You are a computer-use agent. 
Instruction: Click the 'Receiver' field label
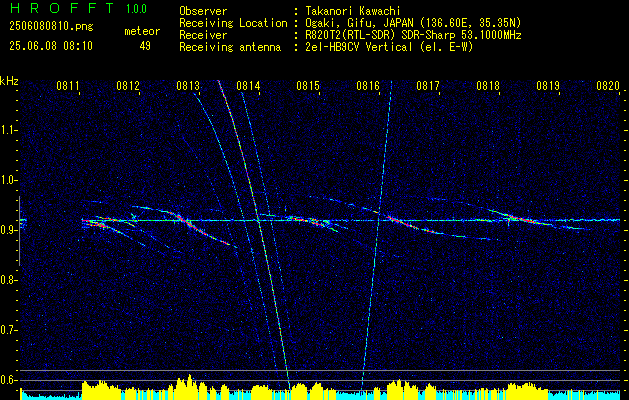pyautogui.click(x=203, y=35)
